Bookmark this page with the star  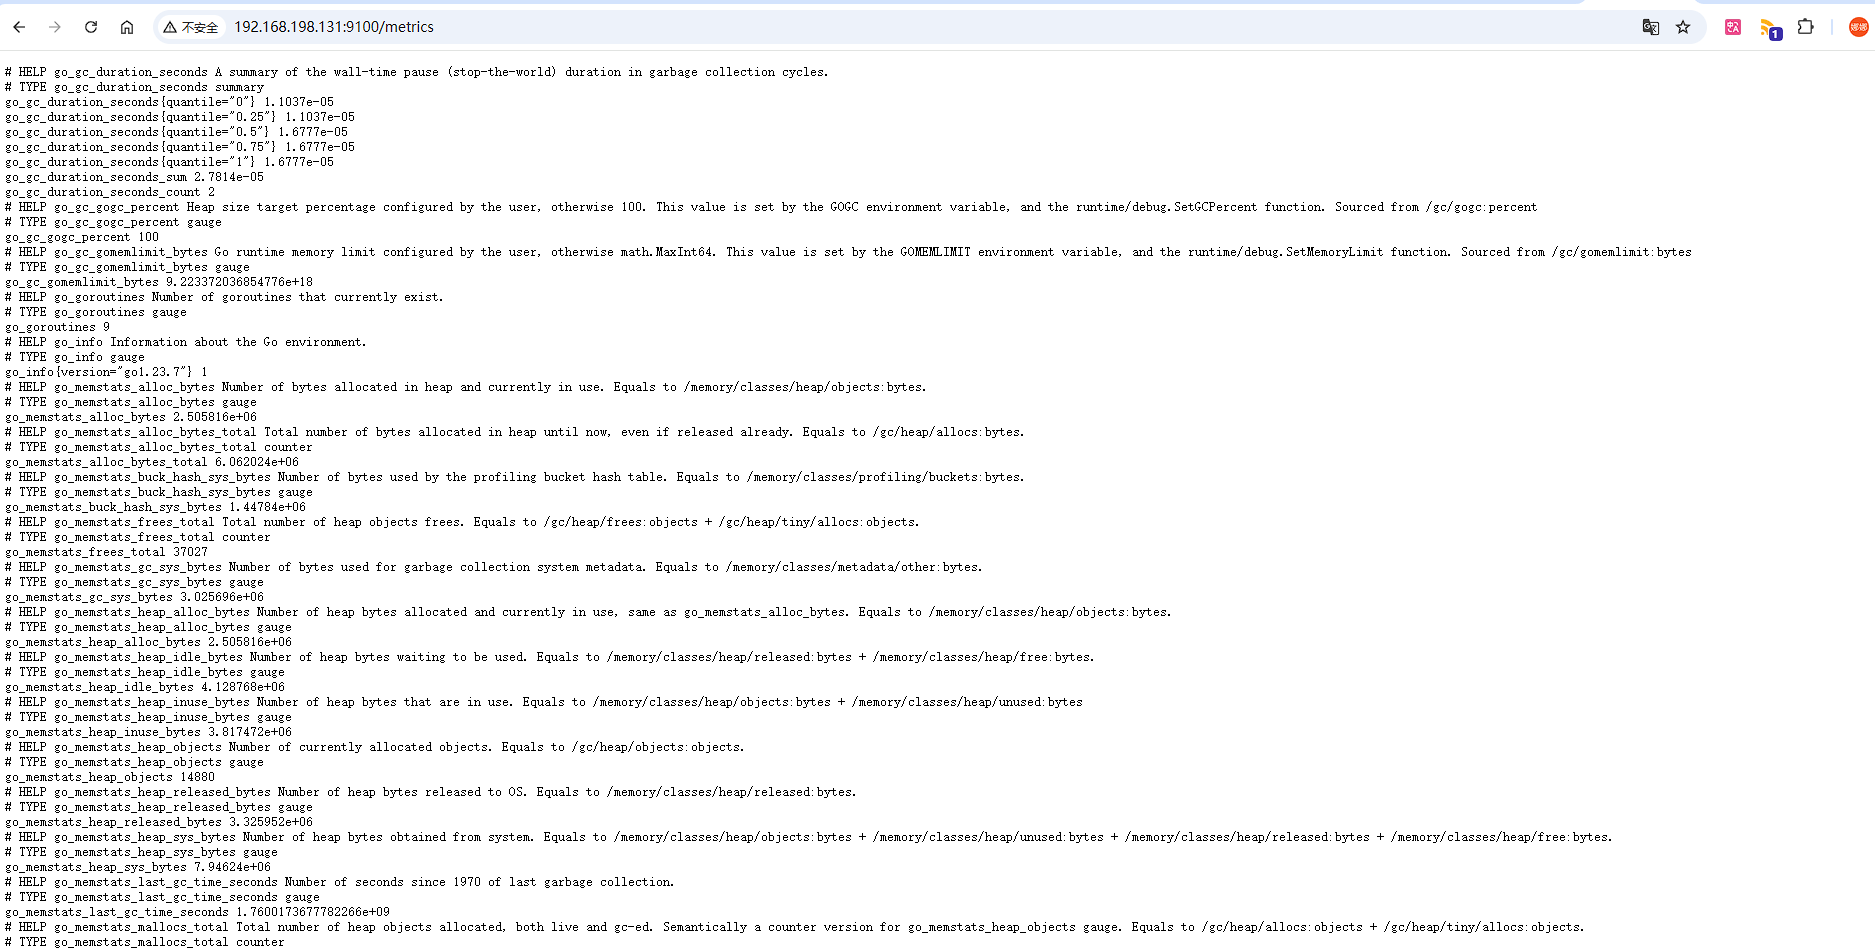pyautogui.click(x=1683, y=27)
